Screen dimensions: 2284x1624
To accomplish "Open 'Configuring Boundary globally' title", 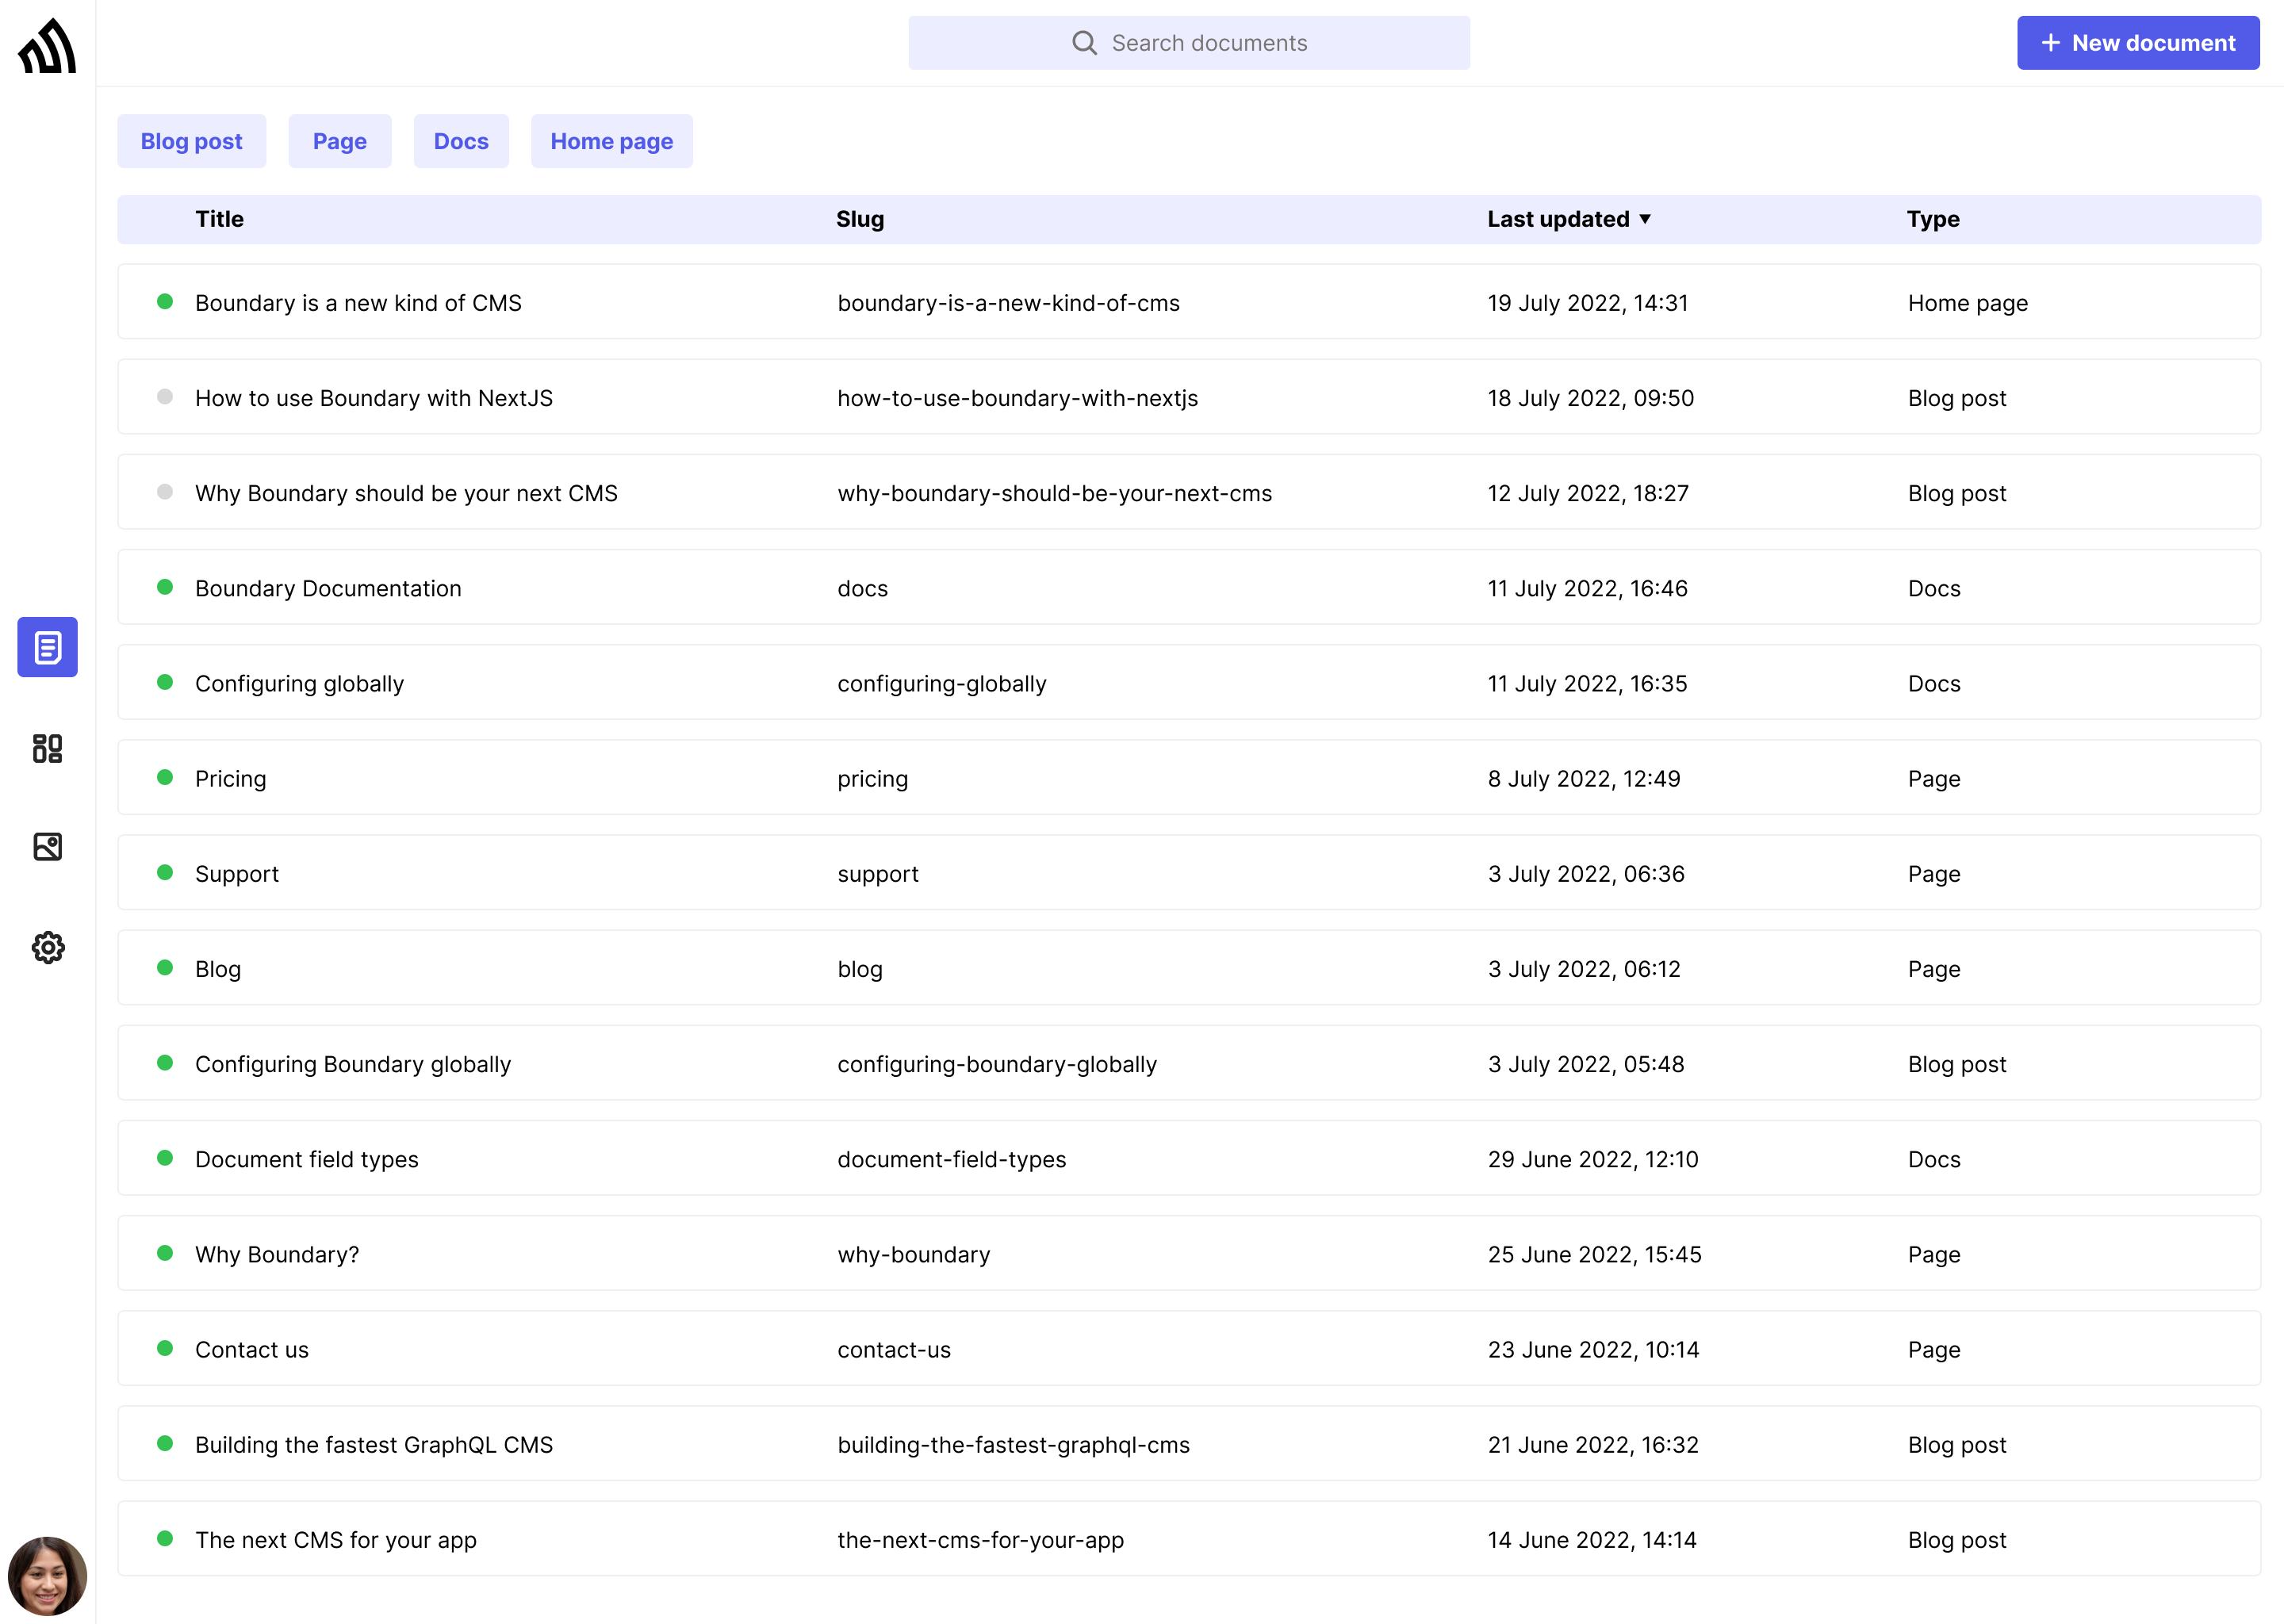I will pyautogui.click(x=353, y=1064).
